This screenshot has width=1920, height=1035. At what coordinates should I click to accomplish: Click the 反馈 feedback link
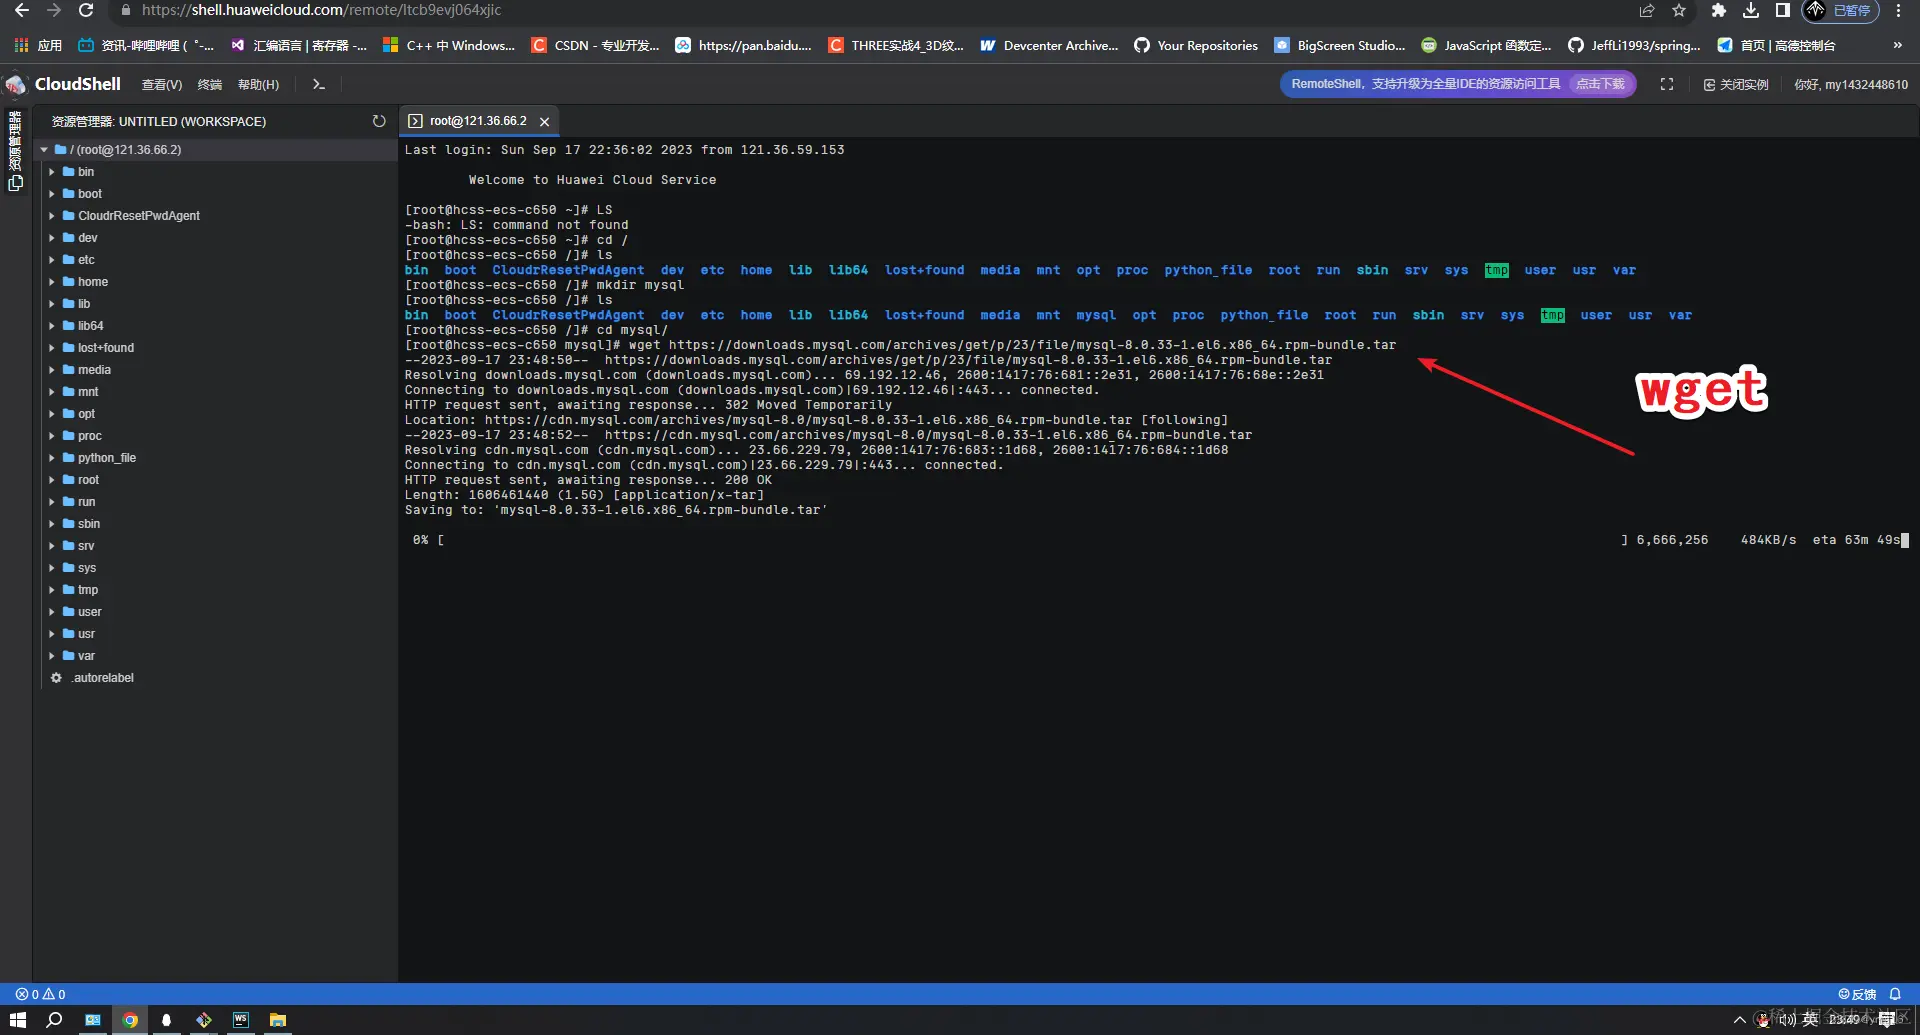pyautogui.click(x=1858, y=993)
